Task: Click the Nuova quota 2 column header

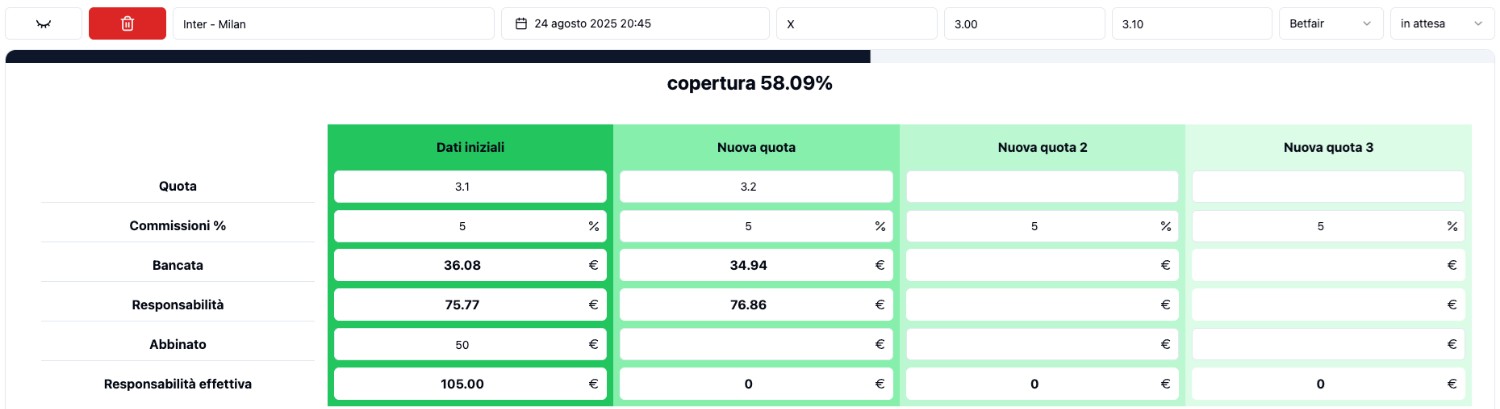Action: click(1042, 147)
